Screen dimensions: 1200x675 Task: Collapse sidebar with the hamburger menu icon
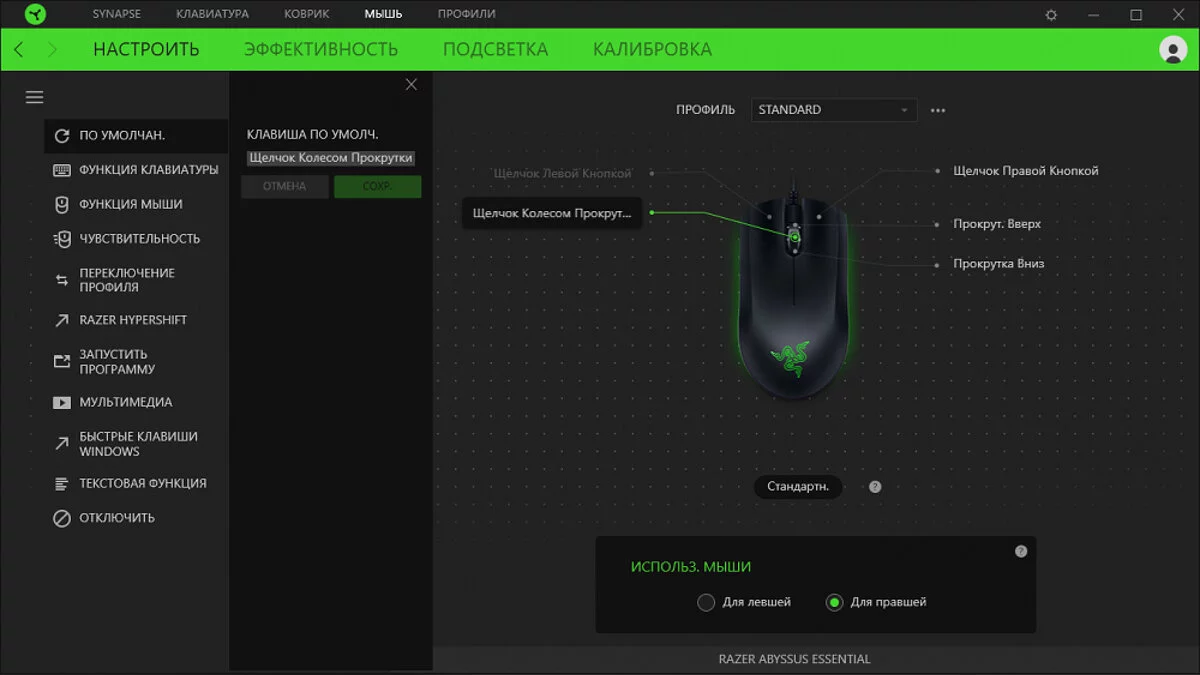point(35,97)
